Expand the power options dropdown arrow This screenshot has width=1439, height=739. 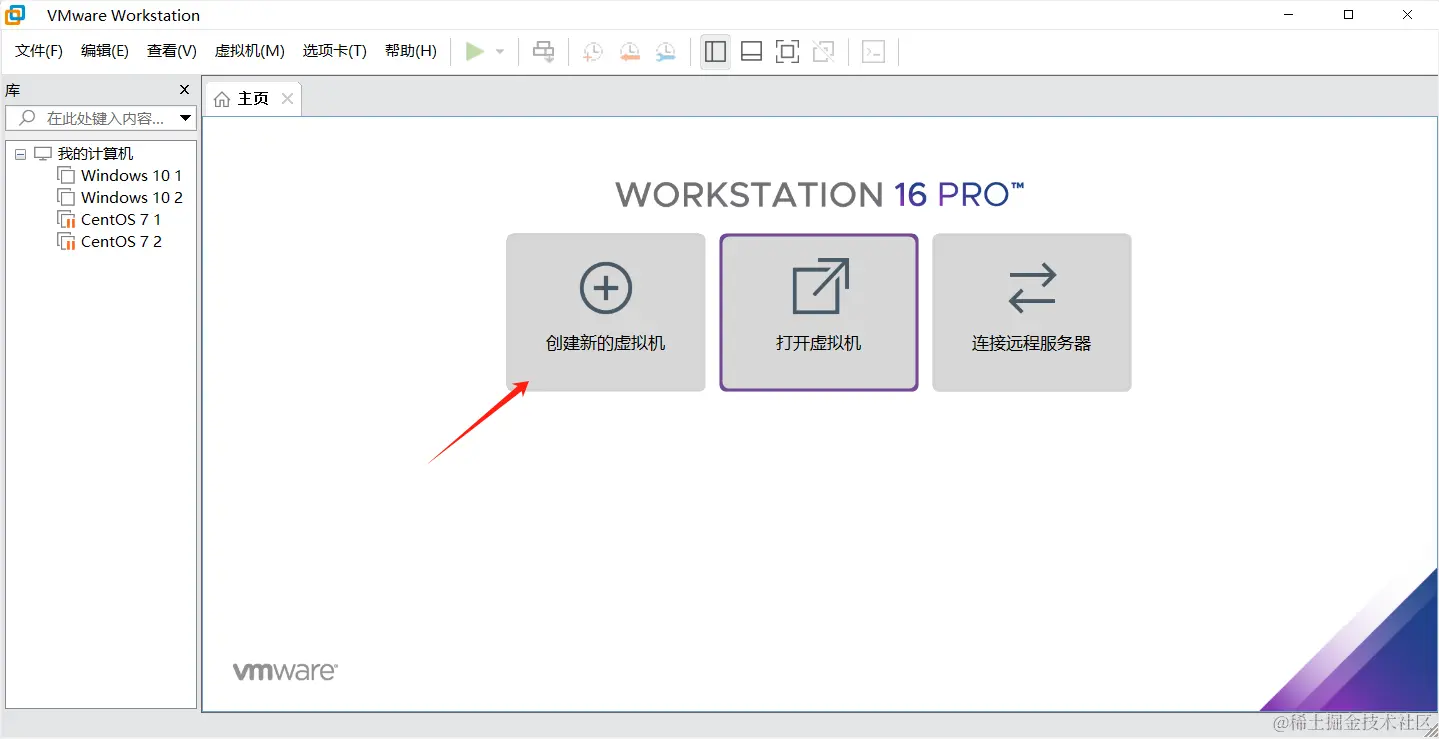[x=500, y=52]
